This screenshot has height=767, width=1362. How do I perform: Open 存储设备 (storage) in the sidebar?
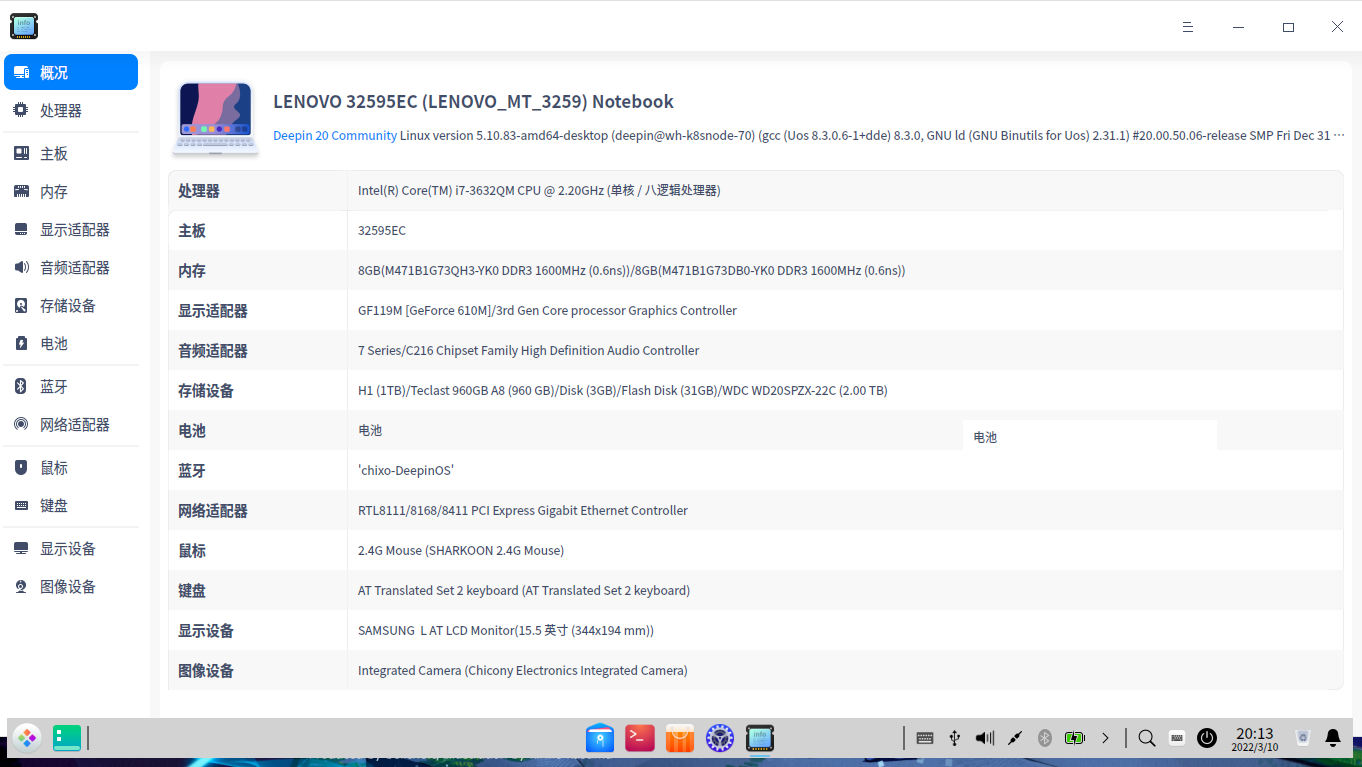tap(71, 306)
